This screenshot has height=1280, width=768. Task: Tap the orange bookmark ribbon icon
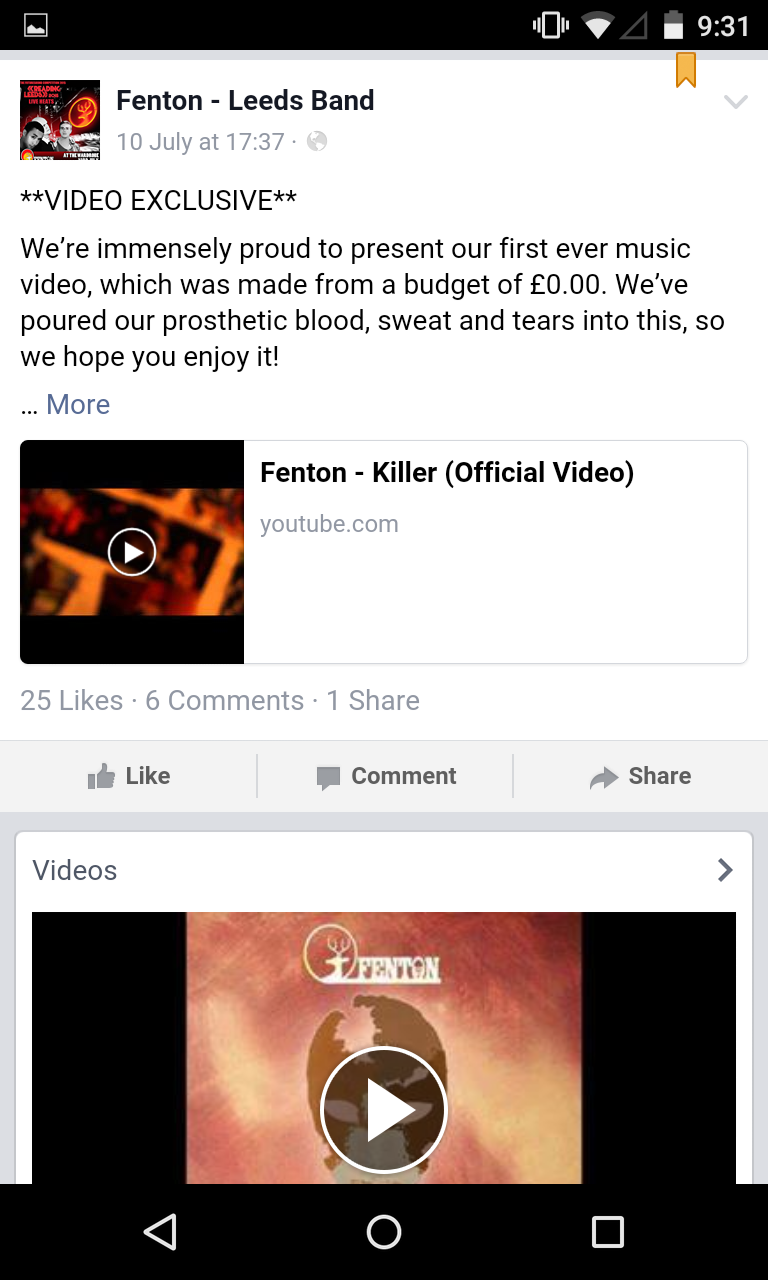(685, 70)
